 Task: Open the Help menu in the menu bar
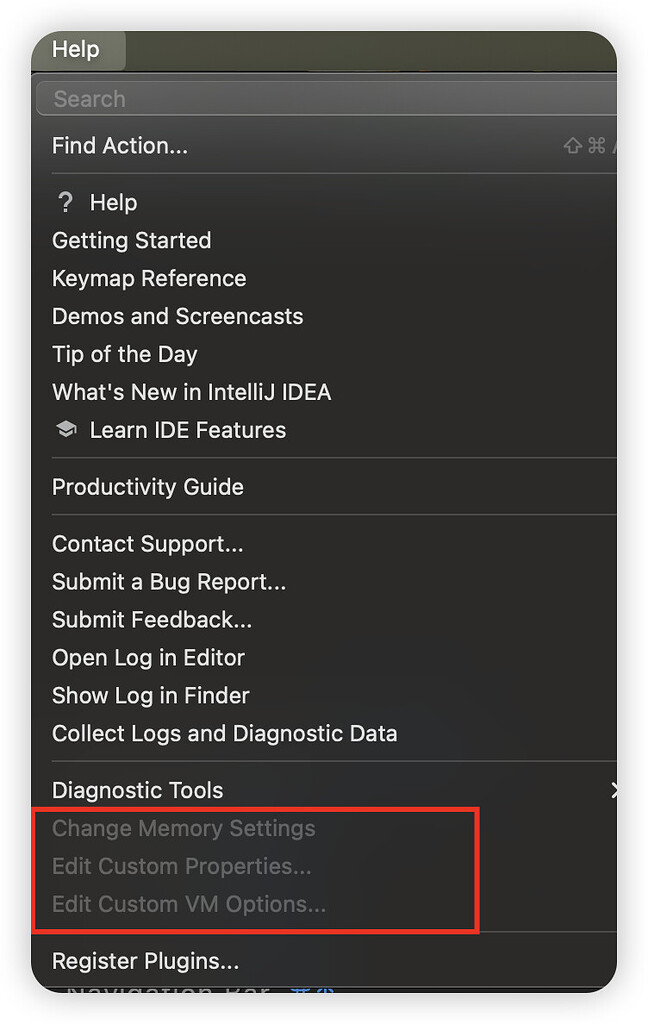(77, 48)
